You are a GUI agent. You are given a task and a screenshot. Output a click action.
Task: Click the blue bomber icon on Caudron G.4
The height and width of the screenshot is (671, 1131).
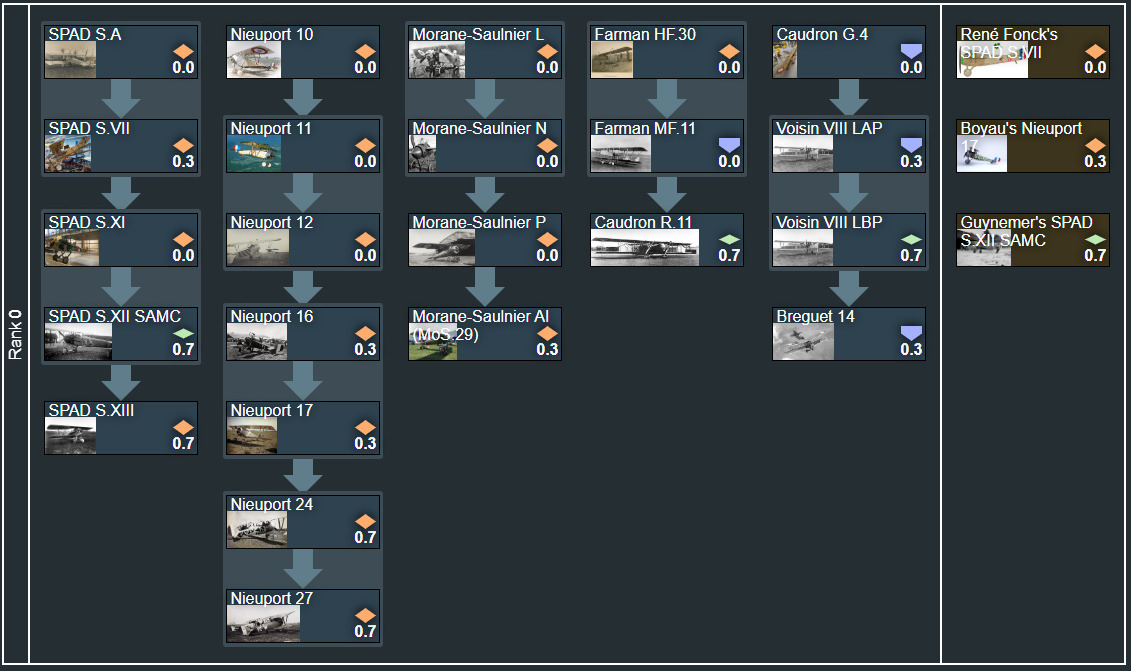[911, 51]
